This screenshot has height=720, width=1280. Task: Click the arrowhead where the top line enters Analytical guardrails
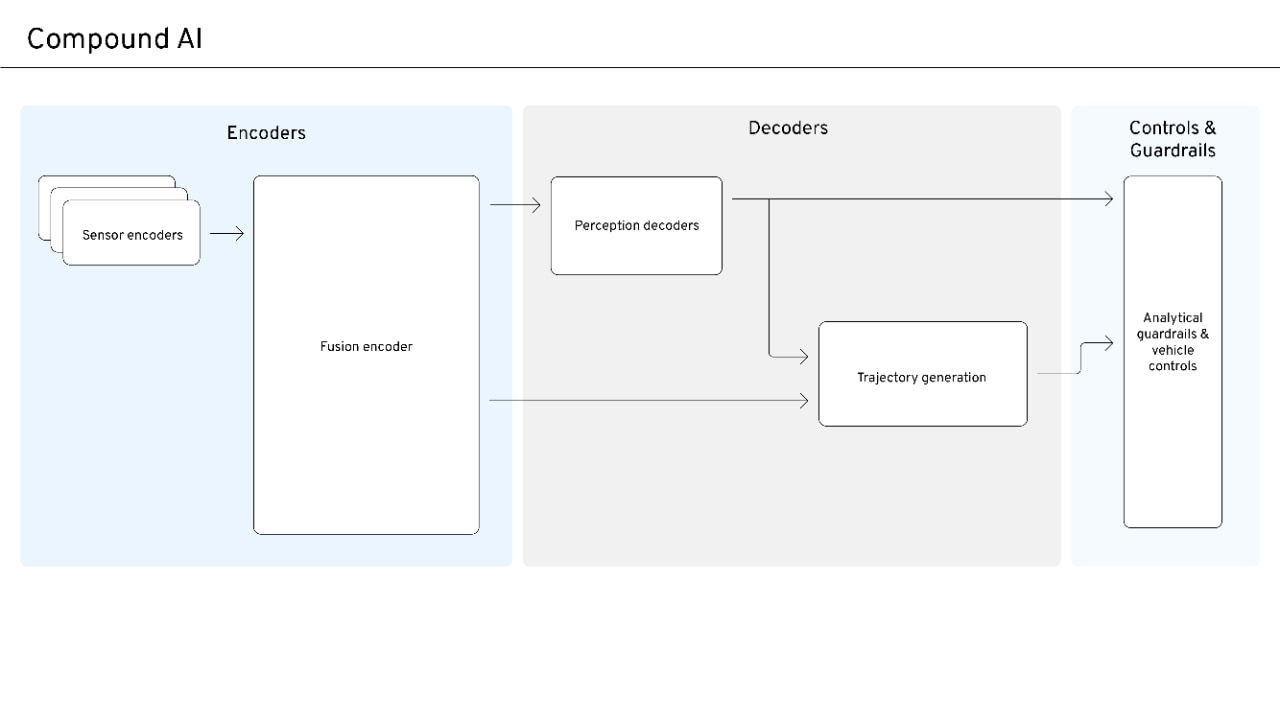point(1108,199)
